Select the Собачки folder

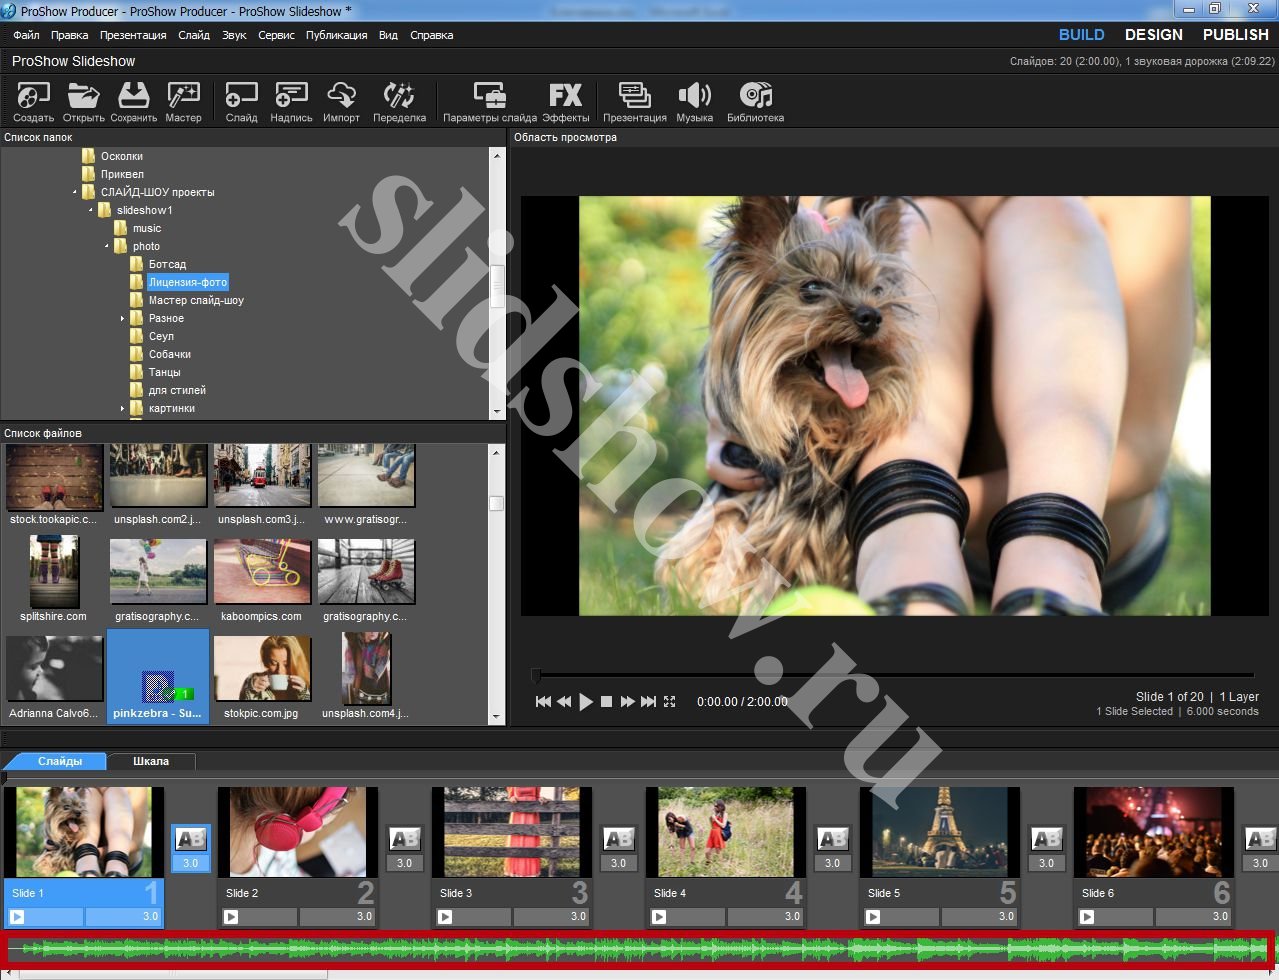pos(170,354)
